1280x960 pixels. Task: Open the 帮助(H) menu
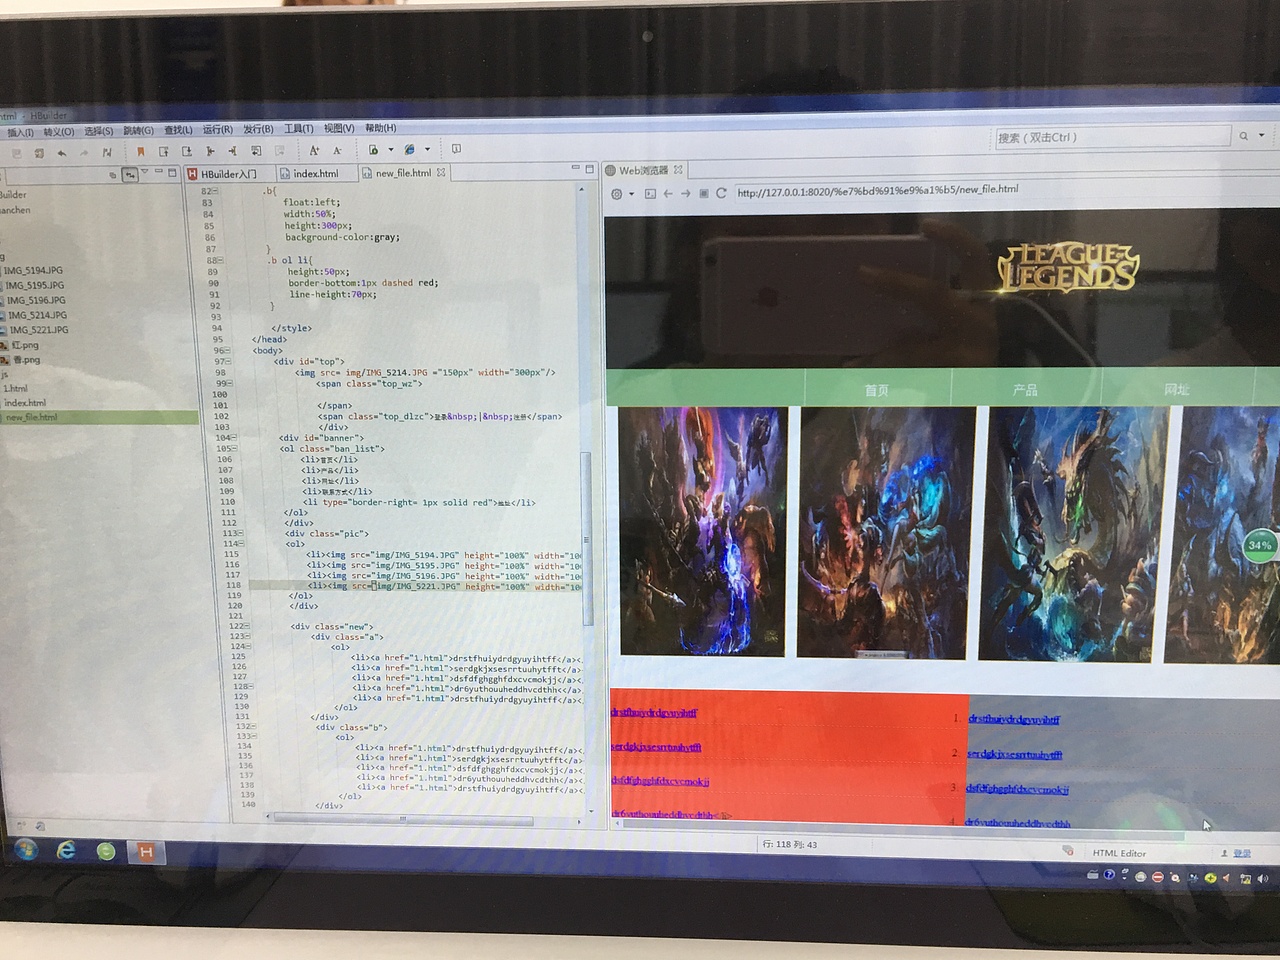[x=380, y=128]
